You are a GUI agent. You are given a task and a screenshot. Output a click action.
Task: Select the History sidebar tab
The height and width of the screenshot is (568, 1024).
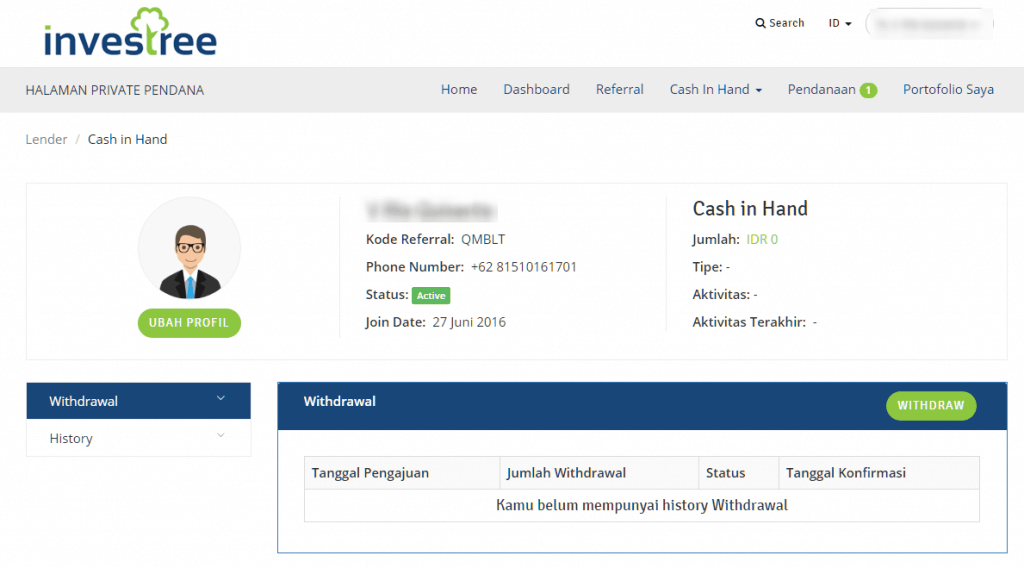pos(138,438)
